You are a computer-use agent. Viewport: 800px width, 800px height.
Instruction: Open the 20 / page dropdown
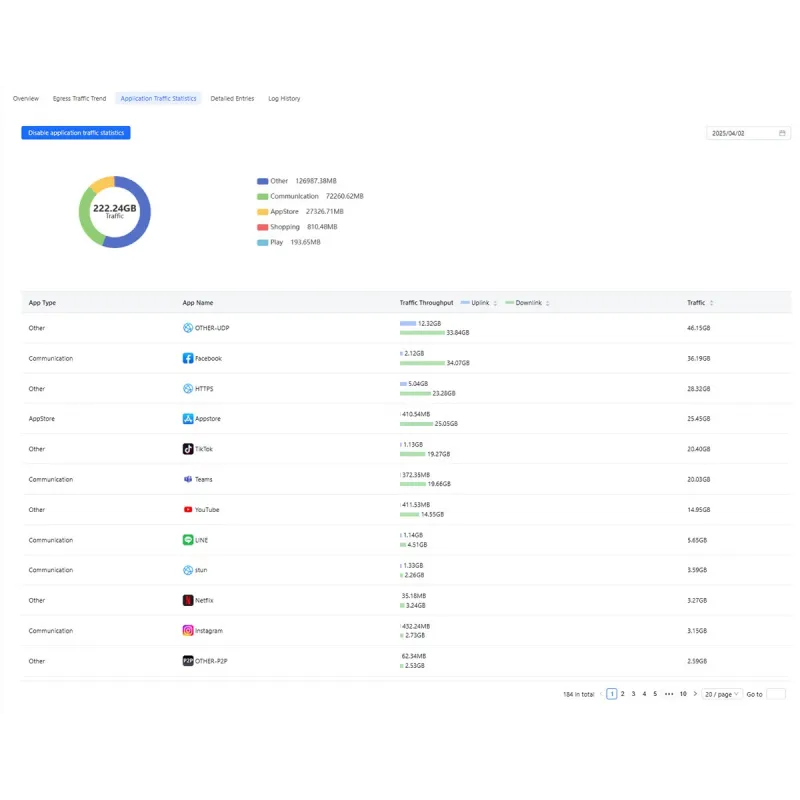[x=721, y=694]
